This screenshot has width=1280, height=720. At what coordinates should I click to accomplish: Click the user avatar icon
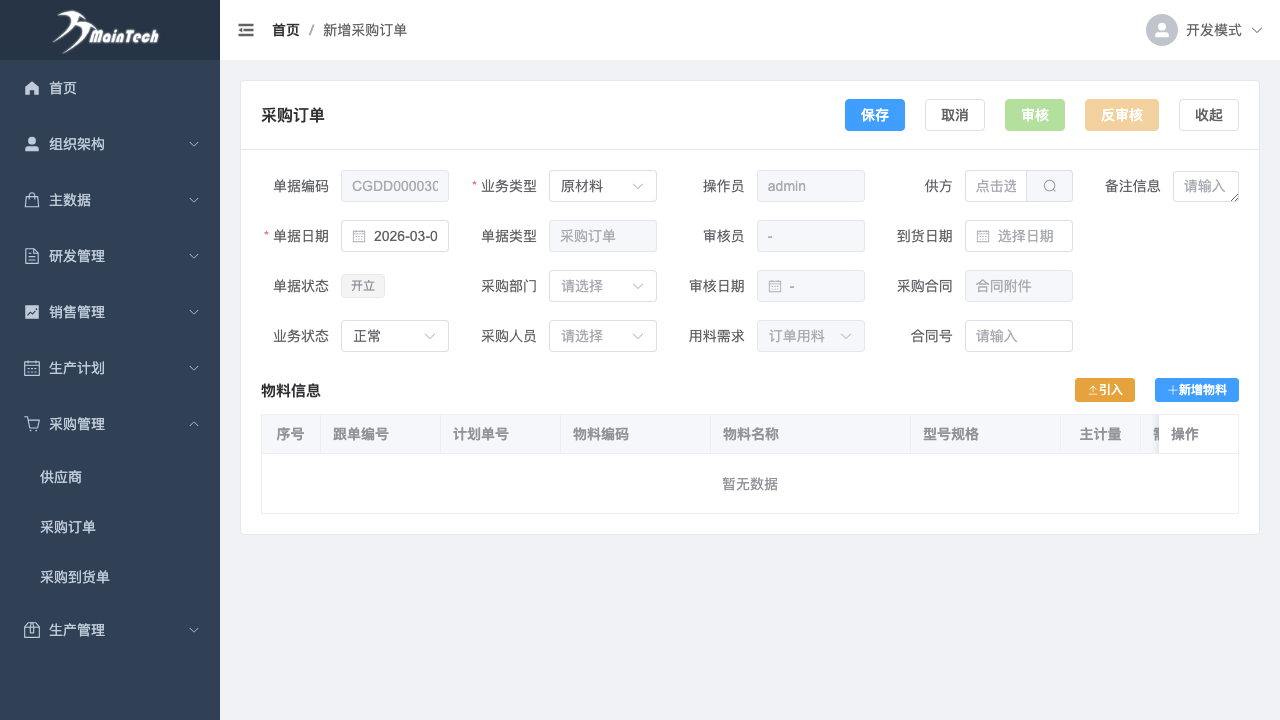[1161, 30]
